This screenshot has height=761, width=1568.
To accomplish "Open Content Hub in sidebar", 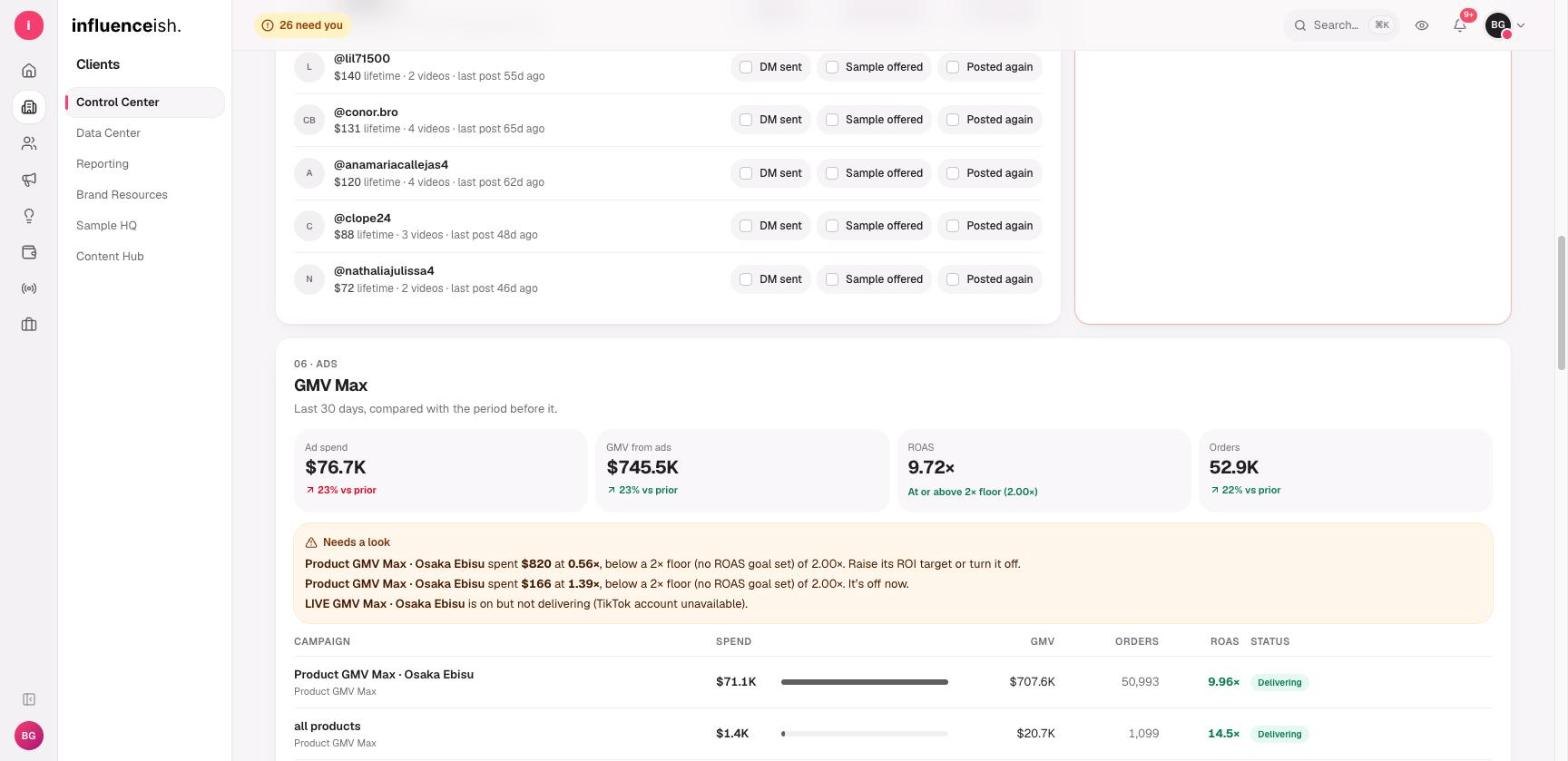I will (x=110, y=257).
